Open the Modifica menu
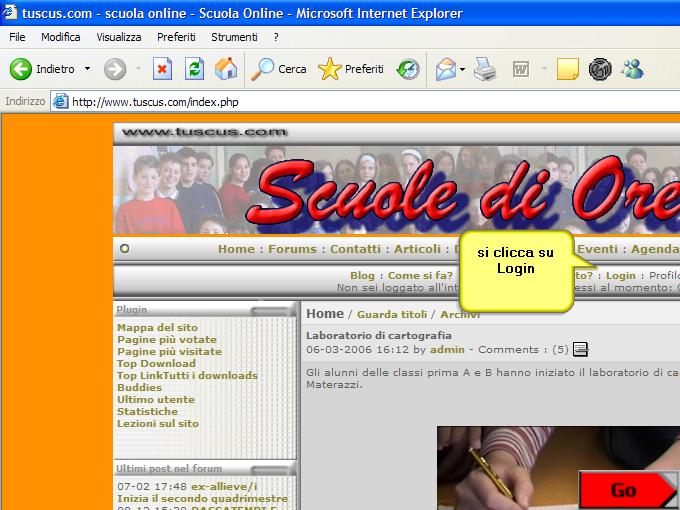The image size is (680, 510). [x=61, y=37]
